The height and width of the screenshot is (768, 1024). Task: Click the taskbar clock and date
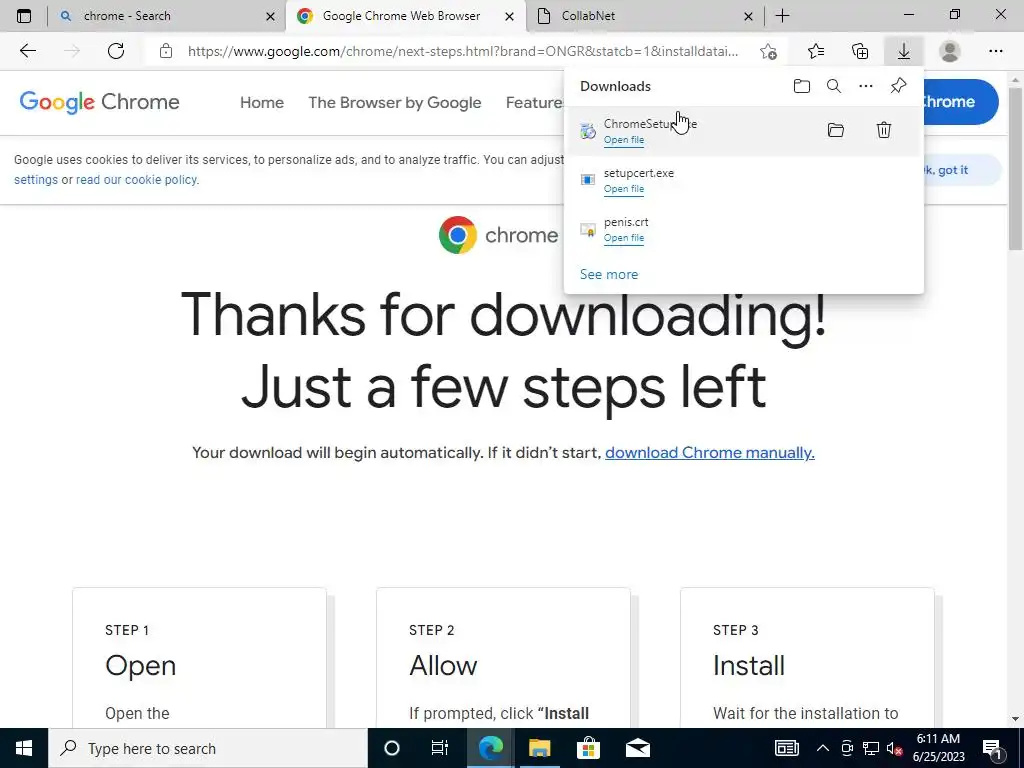(938, 748)
